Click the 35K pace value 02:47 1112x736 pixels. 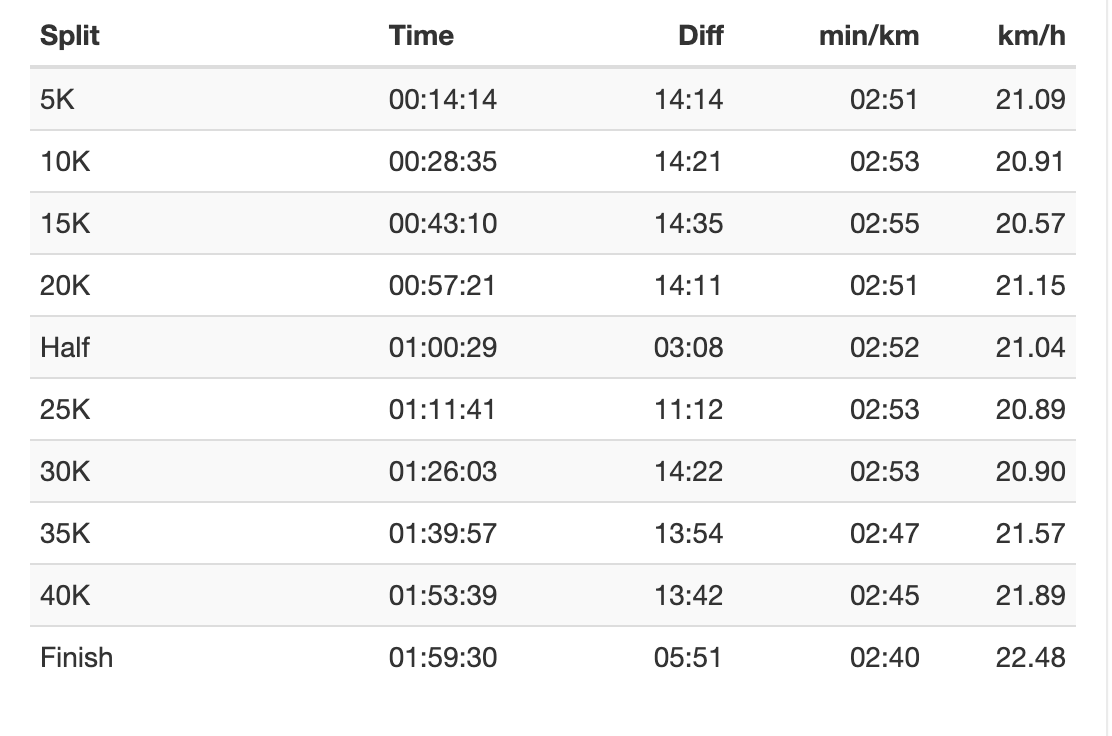tap(884, 533)
